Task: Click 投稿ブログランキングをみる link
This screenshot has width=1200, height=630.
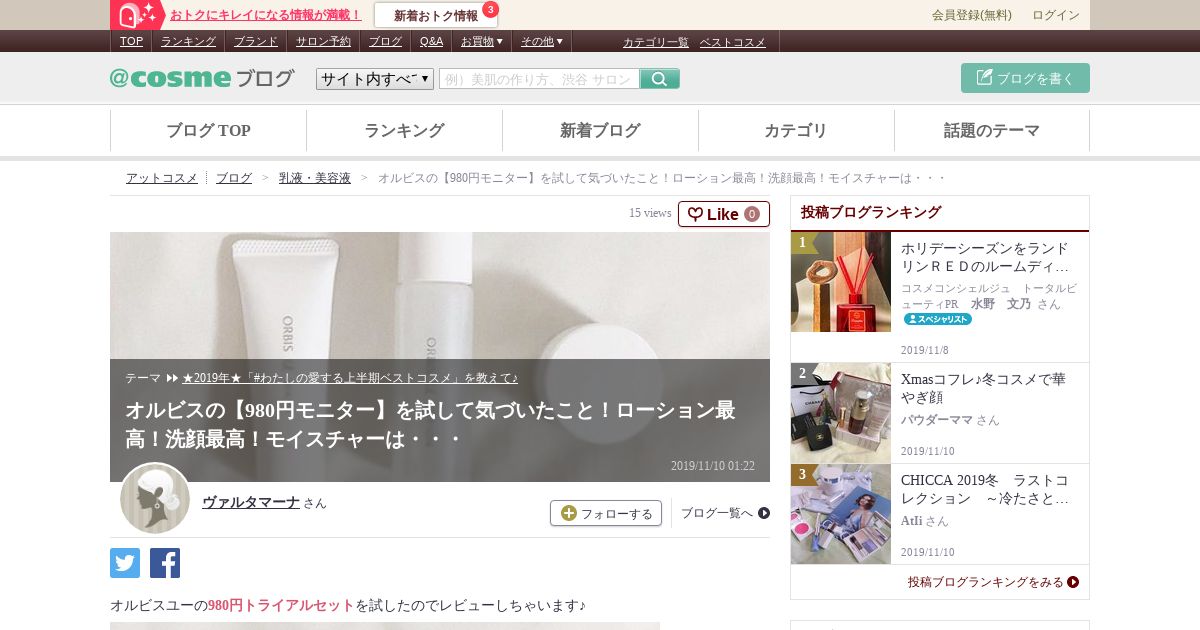Action: coord(993,582)
